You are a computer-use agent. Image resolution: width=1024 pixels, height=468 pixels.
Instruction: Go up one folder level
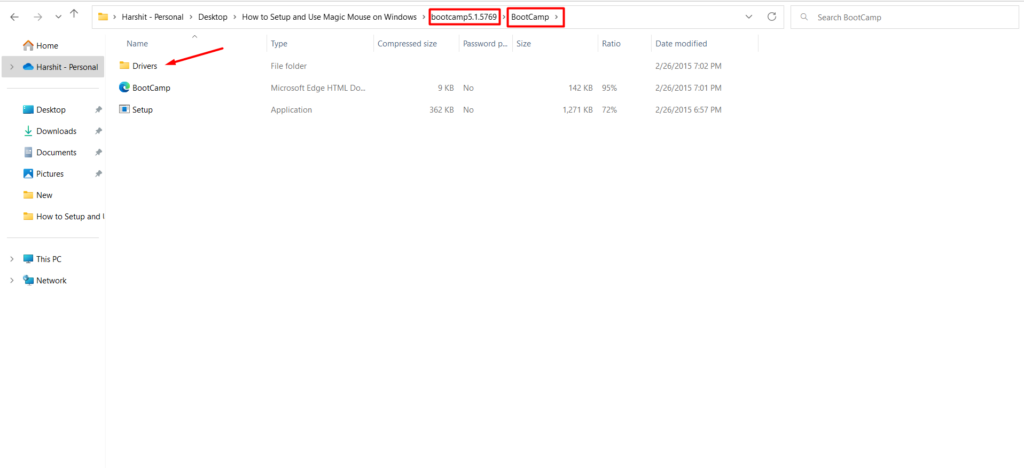pos(74,14)
